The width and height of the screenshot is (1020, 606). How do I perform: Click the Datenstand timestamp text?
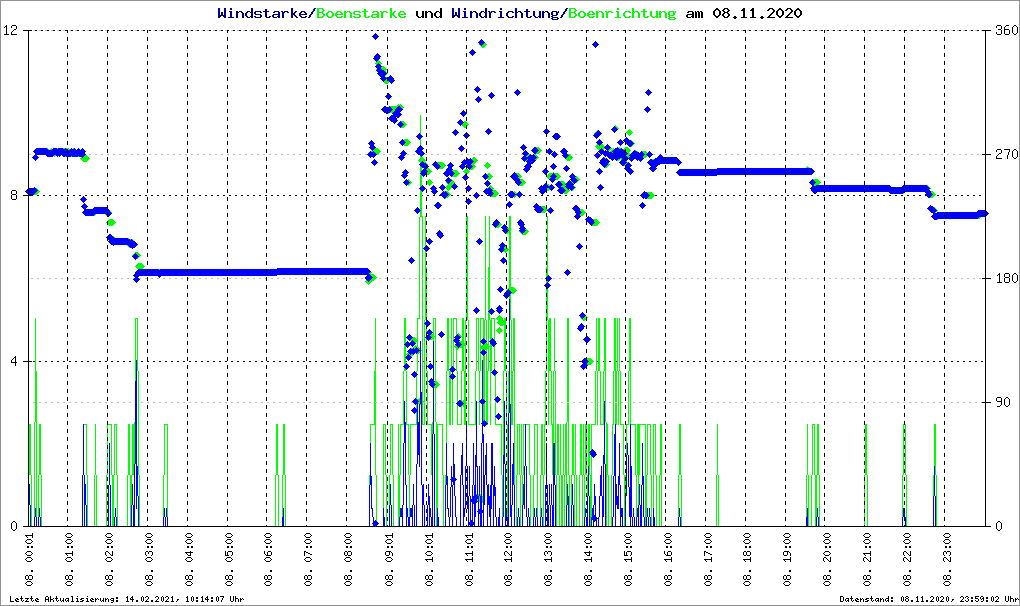(x=929, y=599)
